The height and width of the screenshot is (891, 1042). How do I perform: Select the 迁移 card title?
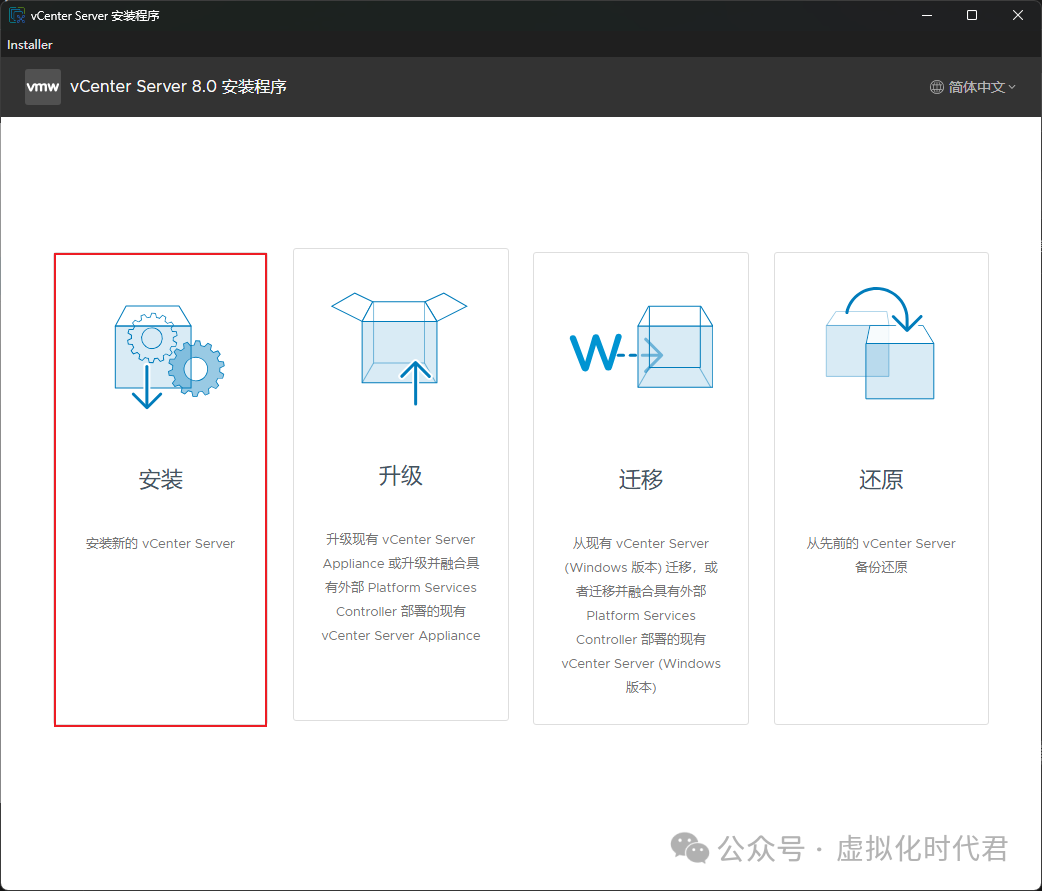pos(641,479)
